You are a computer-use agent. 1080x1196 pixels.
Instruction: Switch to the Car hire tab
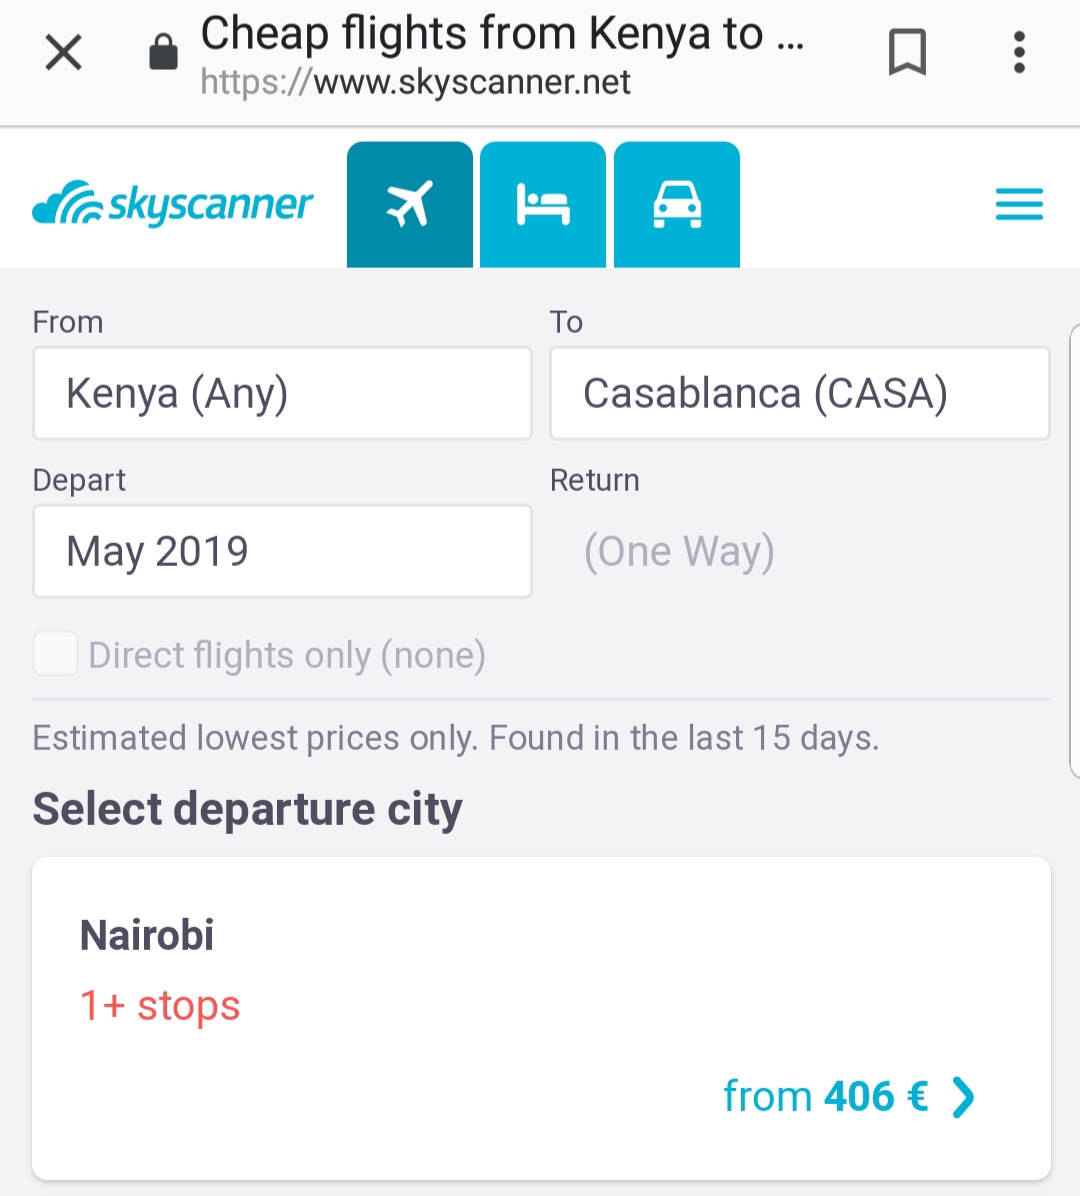pyautogui.click(x=677, y=205)
